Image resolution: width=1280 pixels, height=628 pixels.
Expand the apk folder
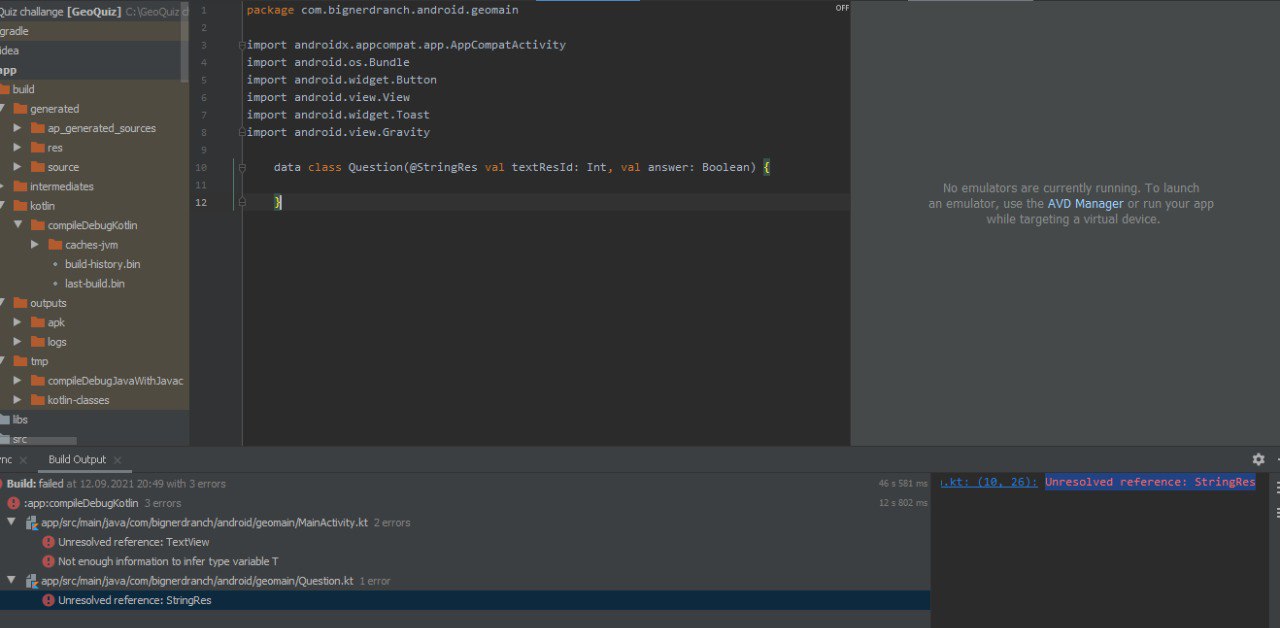(18, 322)
